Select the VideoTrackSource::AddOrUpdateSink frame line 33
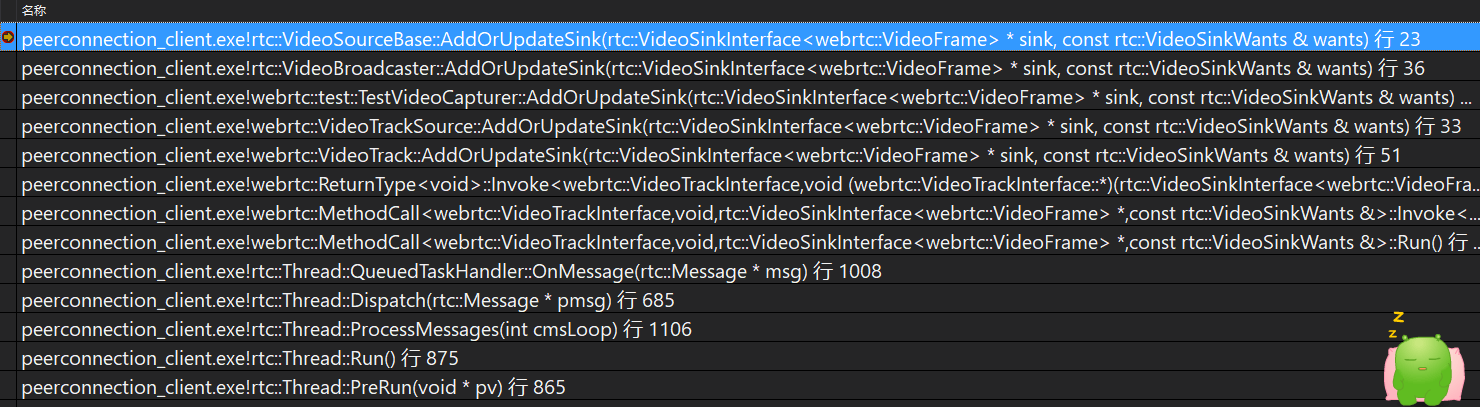This screenshot has width=1480, height=407. [750, 126]
